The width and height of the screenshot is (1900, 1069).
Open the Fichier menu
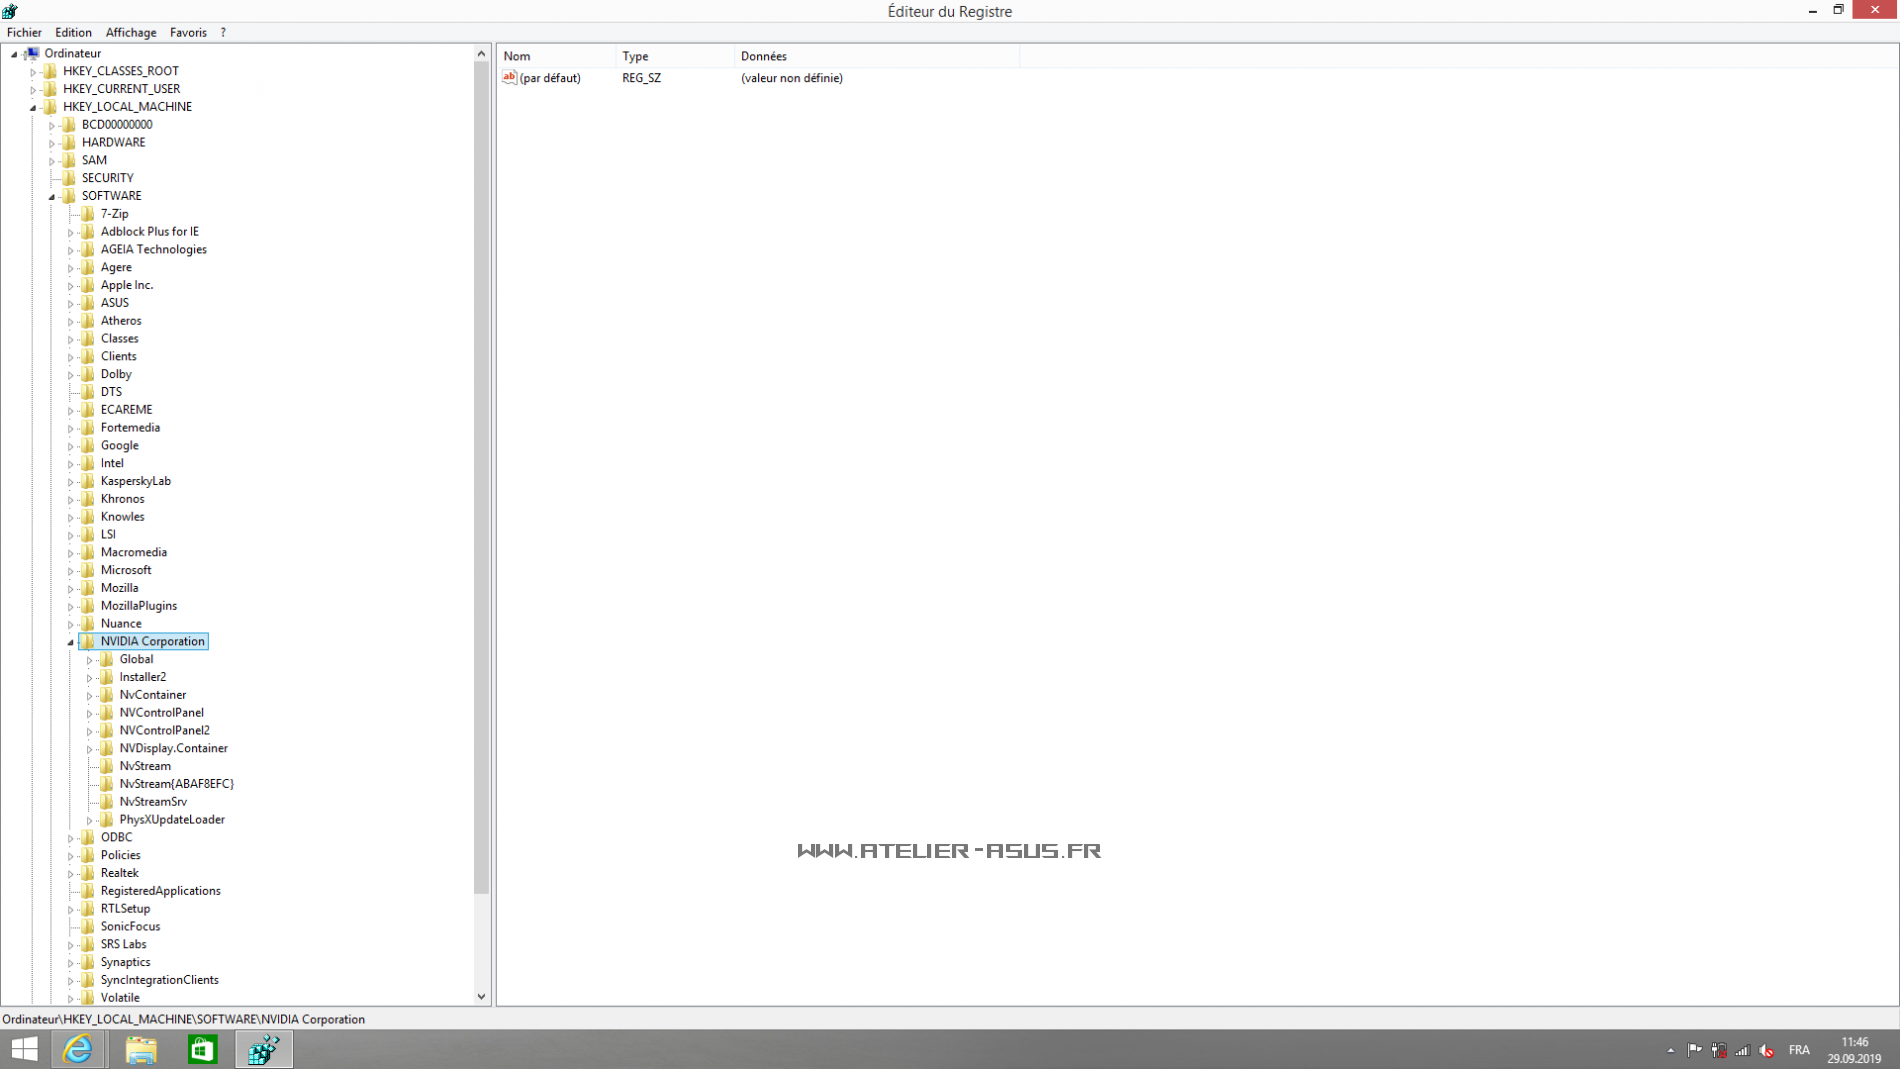pos(24,32)
